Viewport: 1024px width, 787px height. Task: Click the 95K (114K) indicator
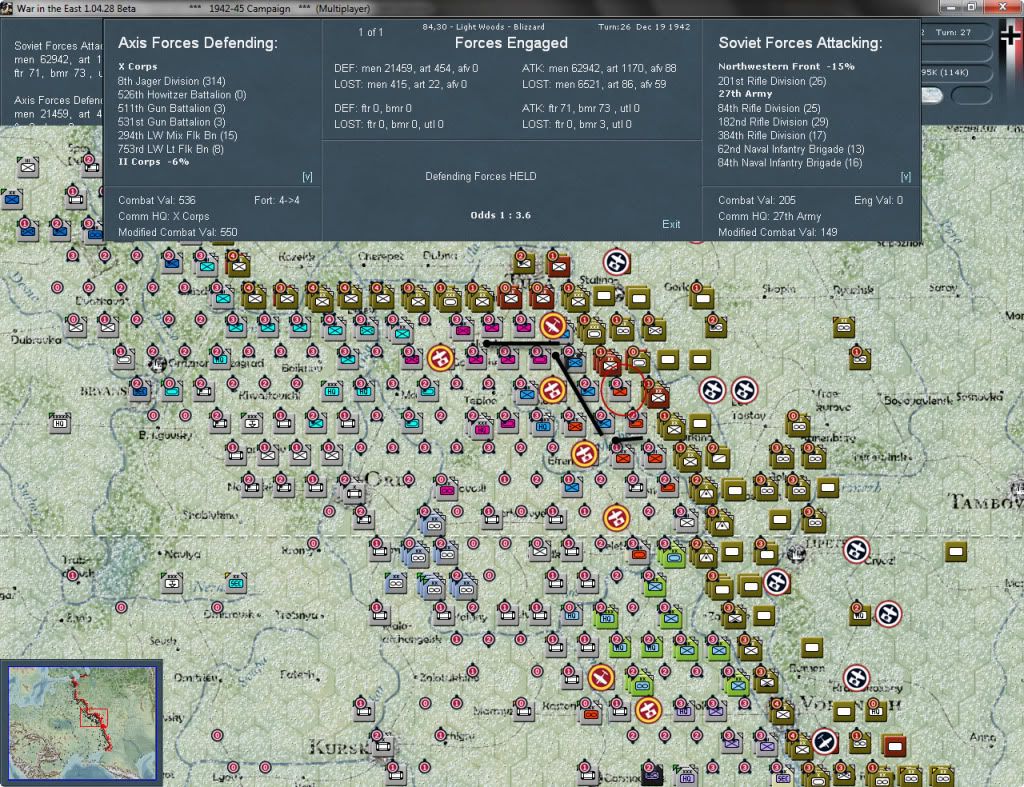tap(944, 72)
